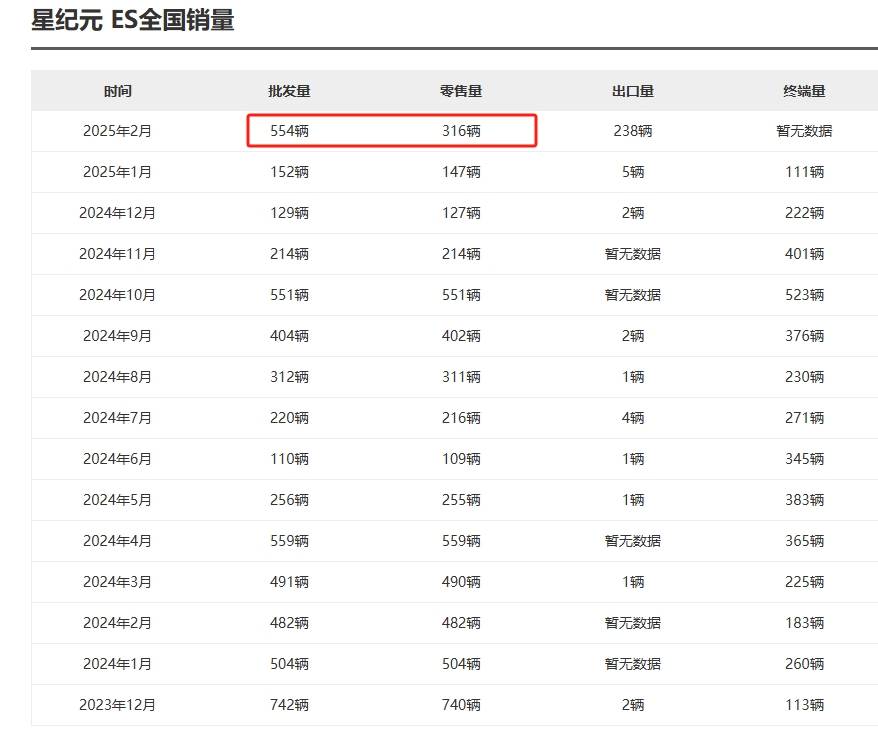The height and width of the screenshot is (729, 878).
Task: Click the 127辆 retail value
Action: coord(461,213)
